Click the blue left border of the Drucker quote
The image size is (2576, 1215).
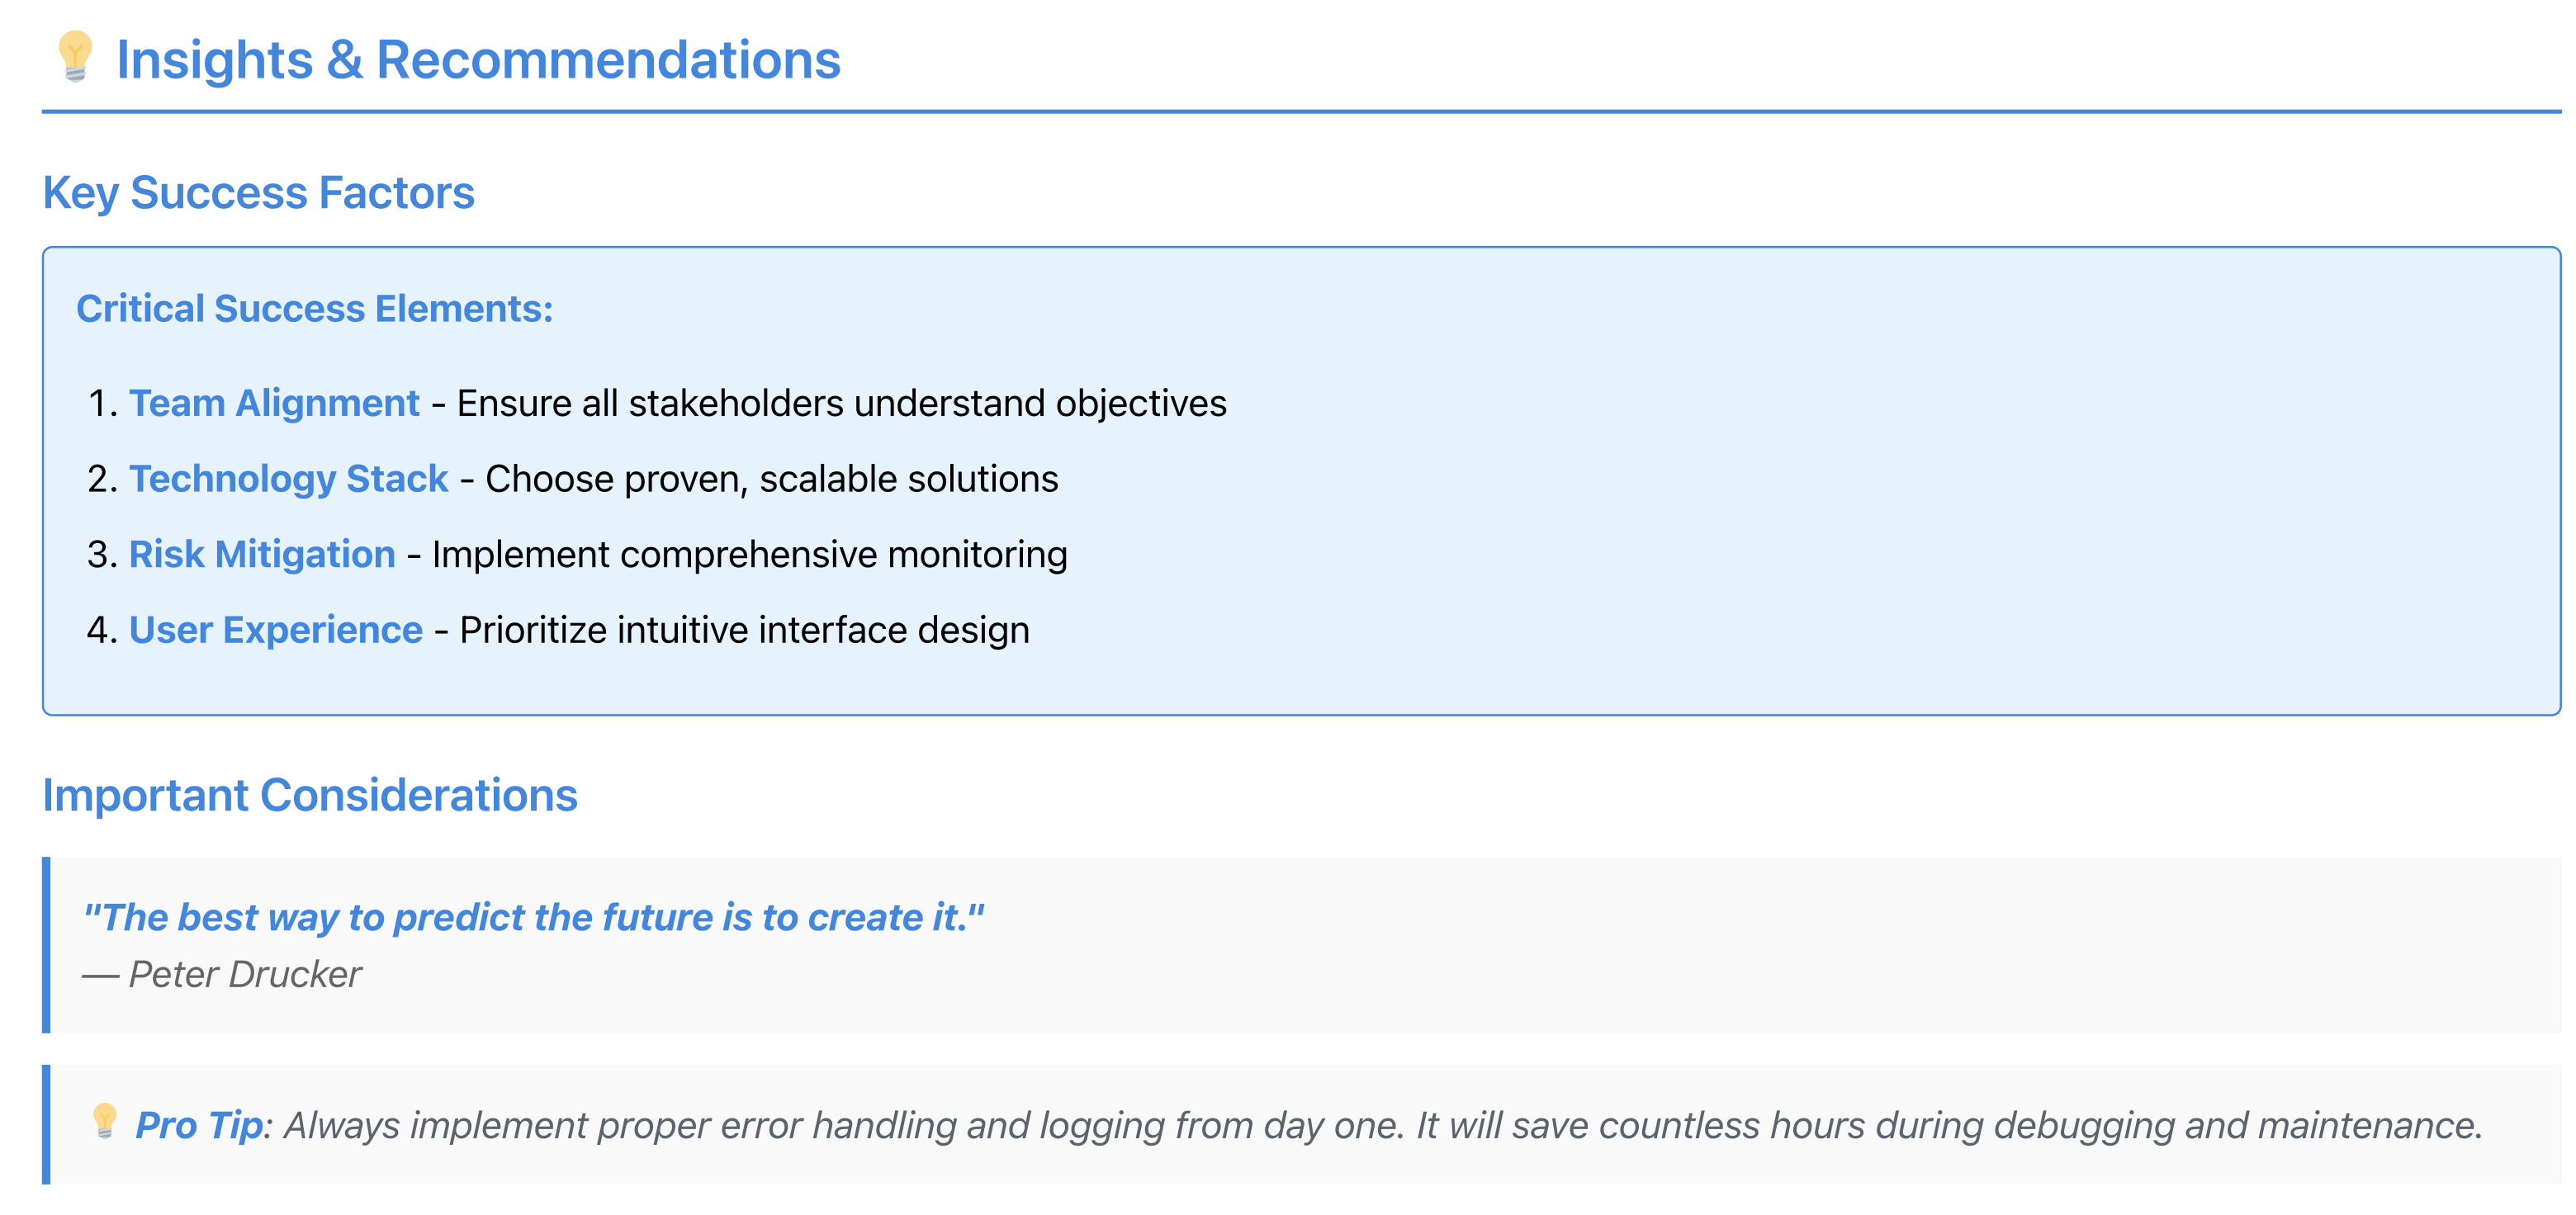click(x=46, y=945)
